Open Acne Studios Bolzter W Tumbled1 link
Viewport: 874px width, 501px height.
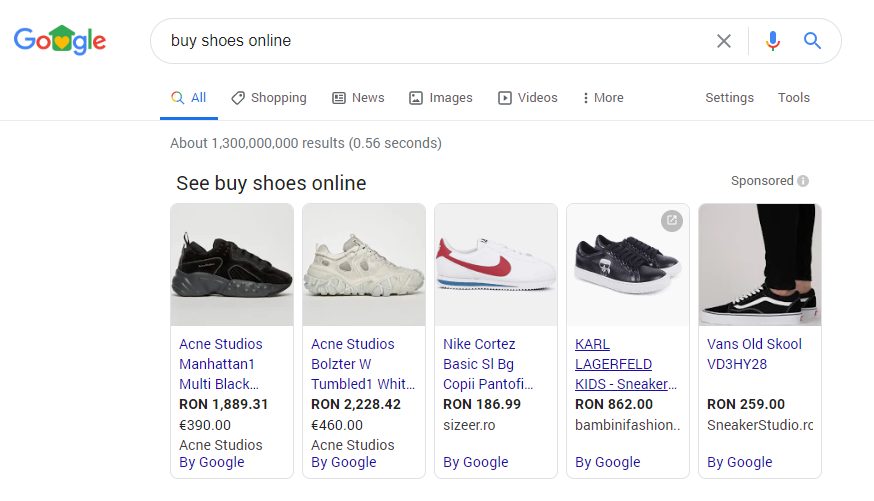coord(363,364)
